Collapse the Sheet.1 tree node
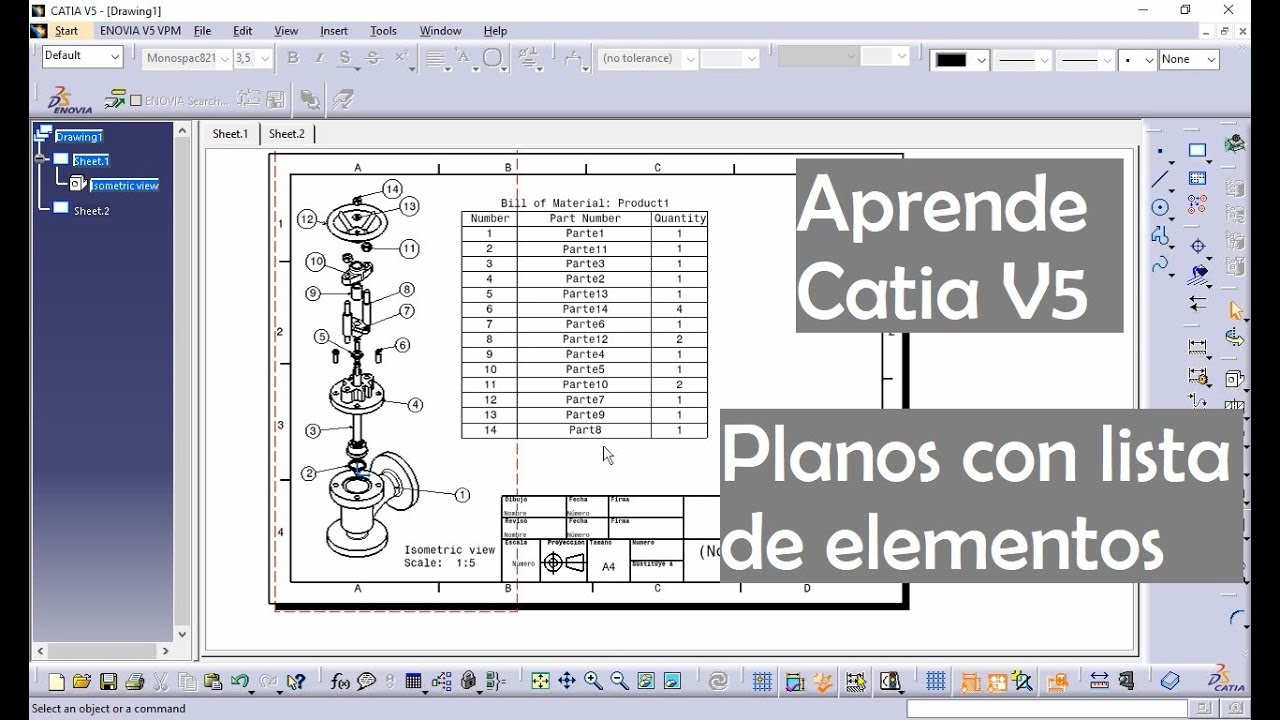 [x=41, y=159]
